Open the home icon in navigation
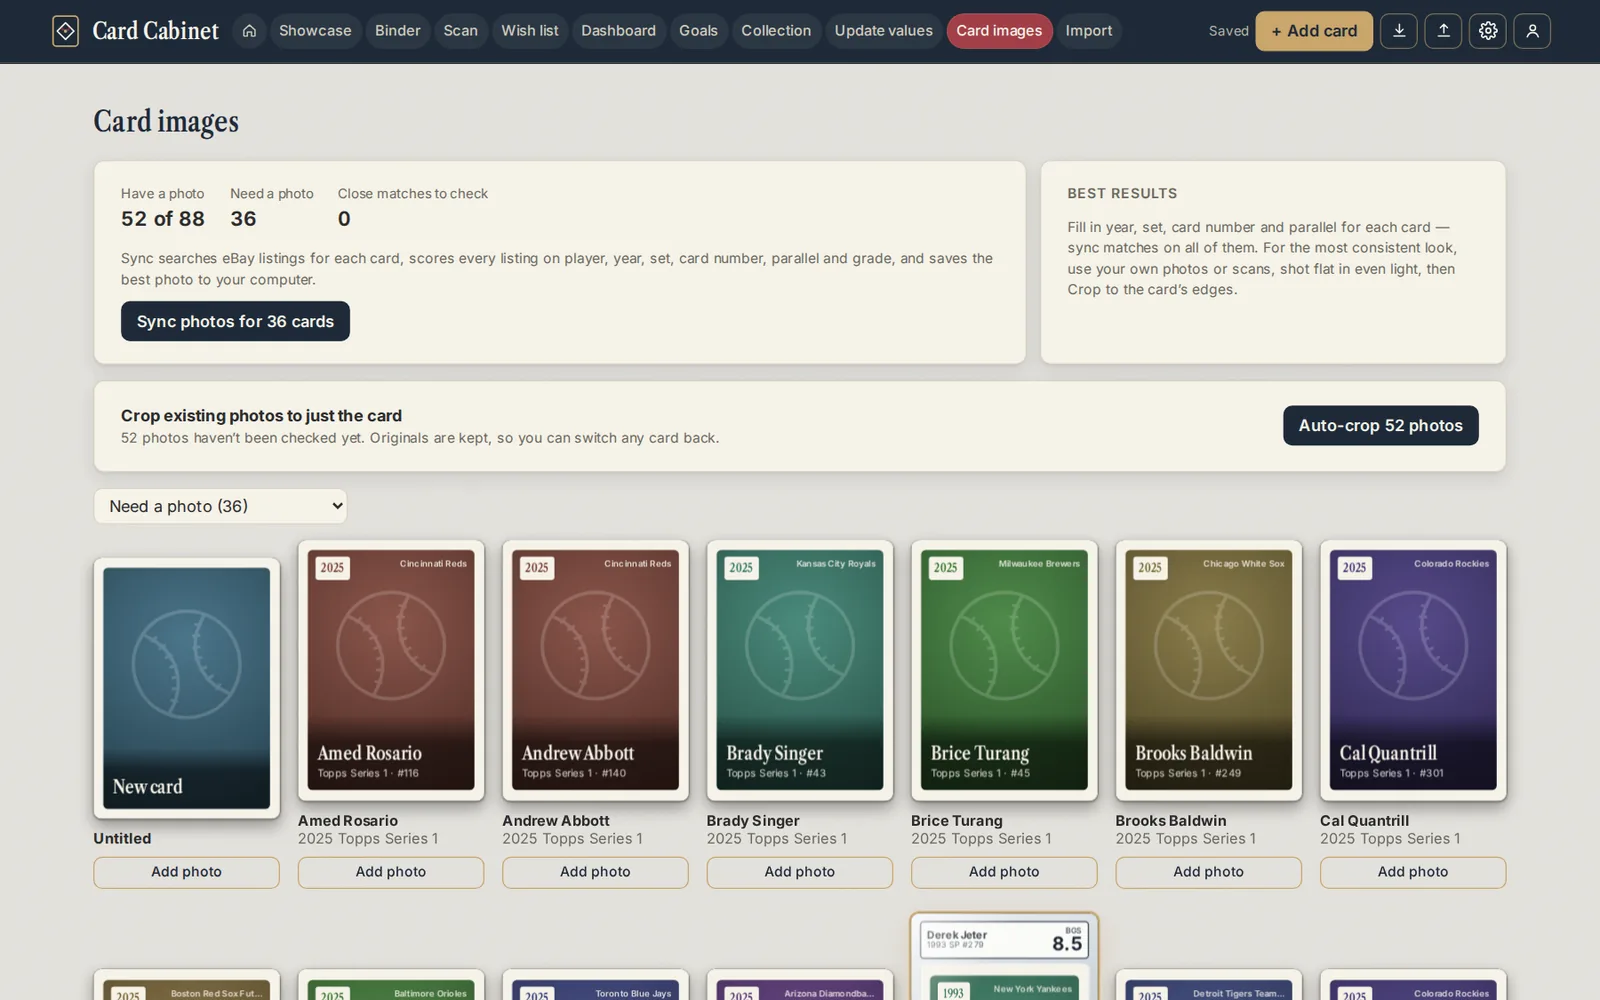The width and height of the screenshot is (1600, 1000). [x=249, y=31]
